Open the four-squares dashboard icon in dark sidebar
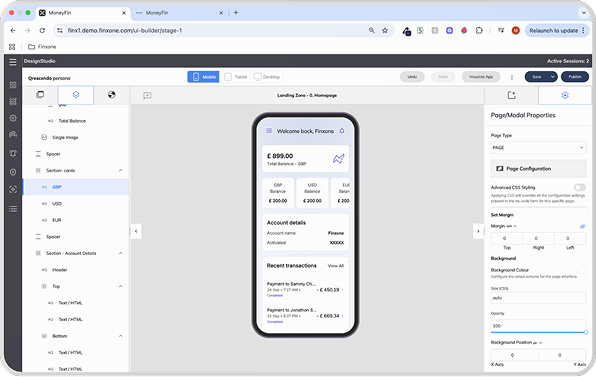Viewport: 596px width, 377px height. [13, 85]
